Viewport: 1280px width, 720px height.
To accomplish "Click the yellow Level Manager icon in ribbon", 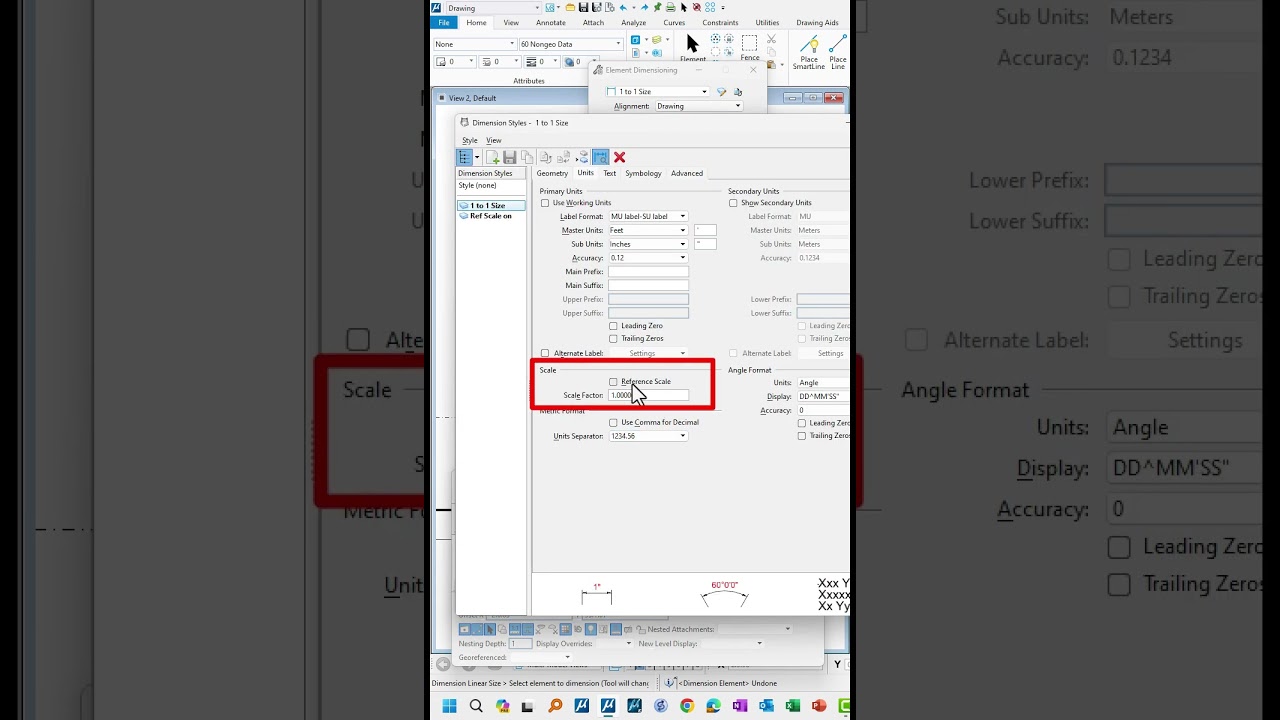I will [x=656, y=40].
